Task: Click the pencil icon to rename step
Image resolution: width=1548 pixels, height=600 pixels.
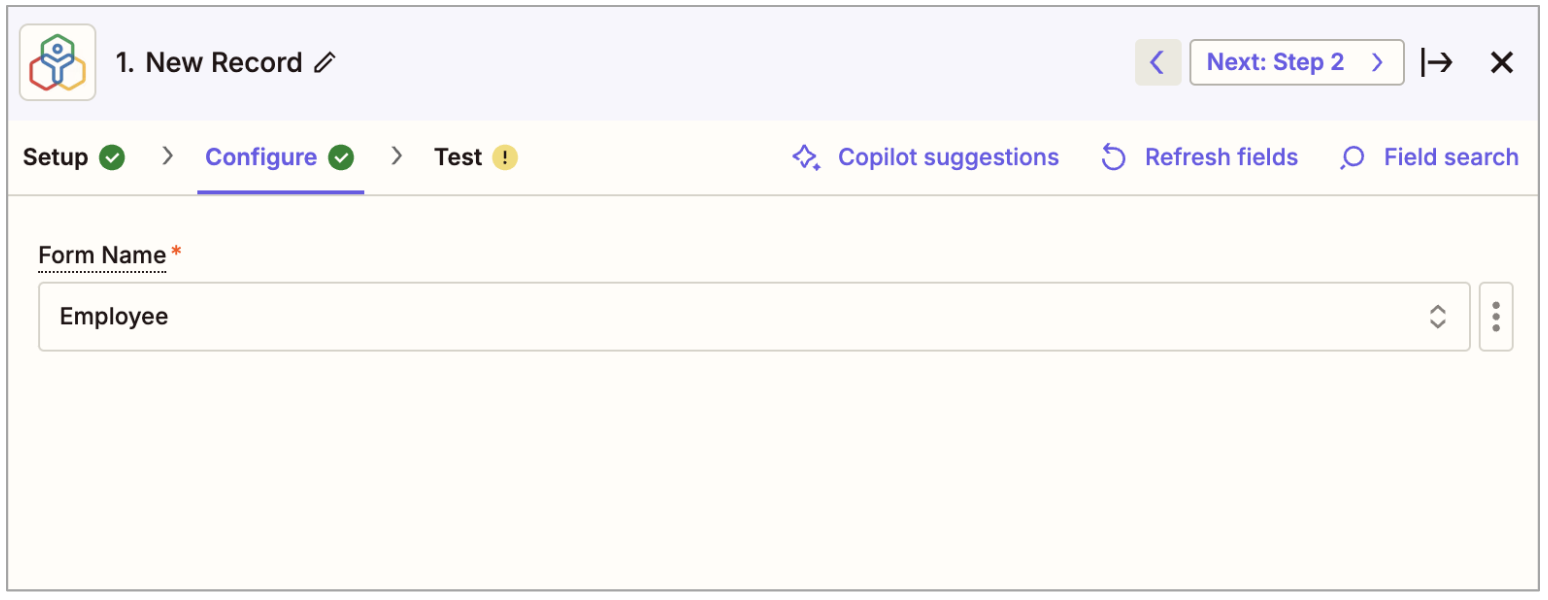Action: [324, 63]
